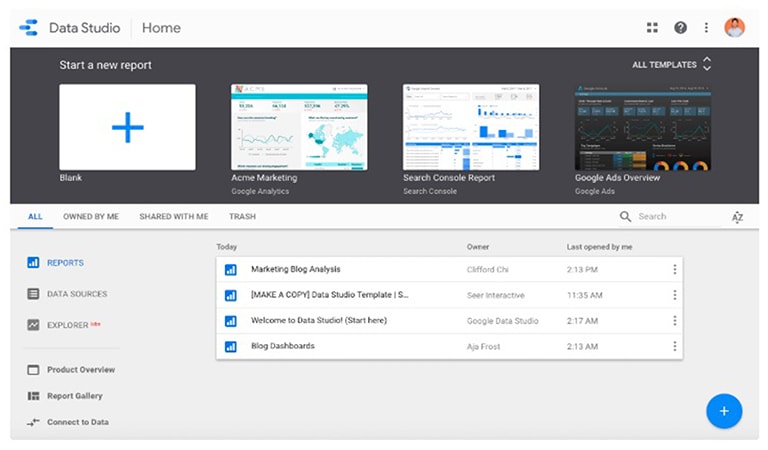Click the Owner column header
The image size is (768, 450).
pos(478,247)
